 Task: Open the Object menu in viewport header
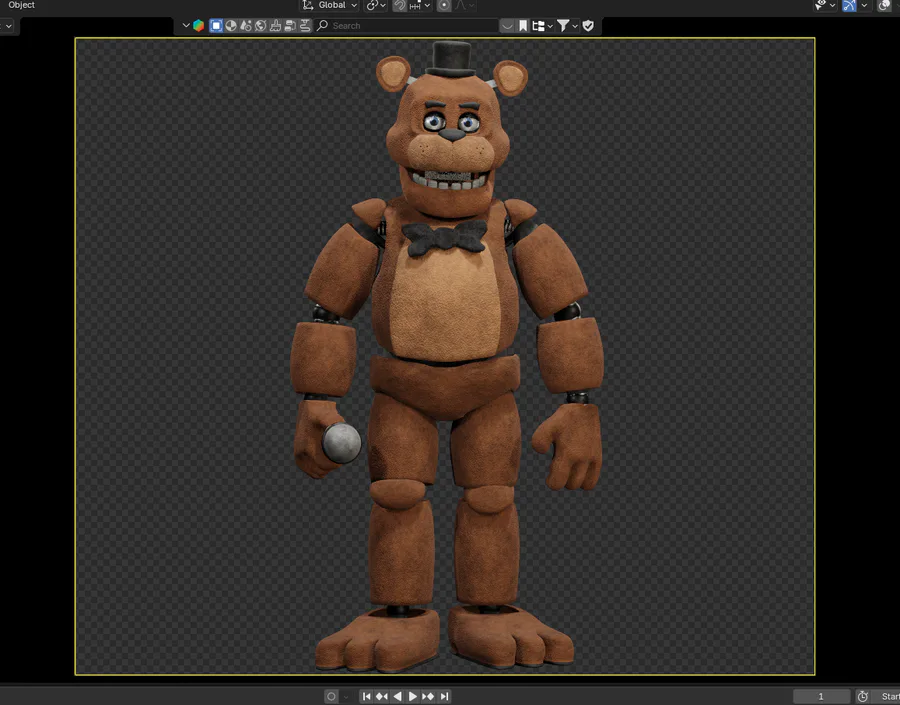tap(21, 5)
